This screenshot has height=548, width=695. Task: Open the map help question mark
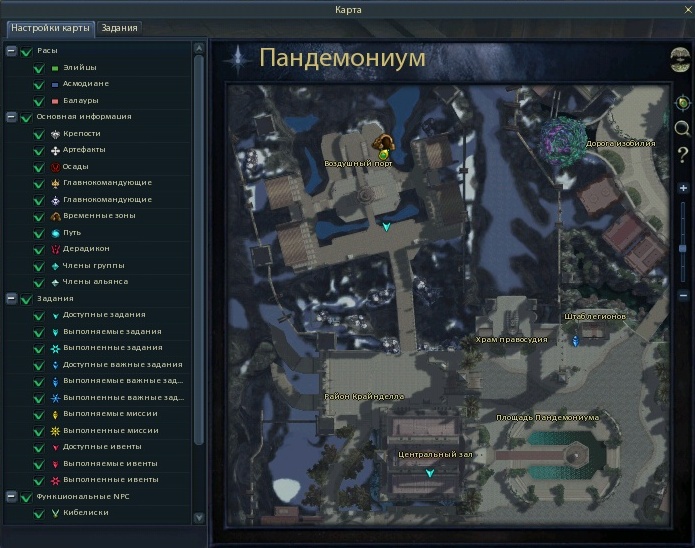click(683, 155)
